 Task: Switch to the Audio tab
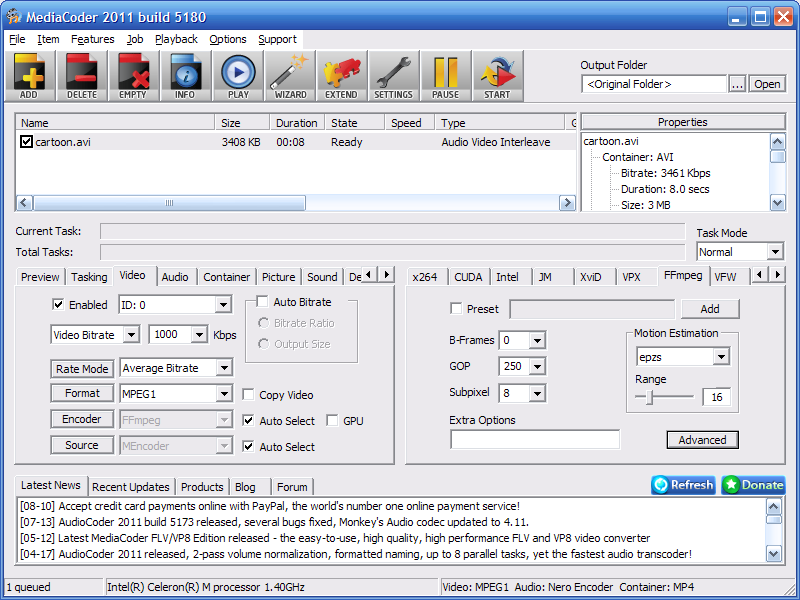point(175,277)
